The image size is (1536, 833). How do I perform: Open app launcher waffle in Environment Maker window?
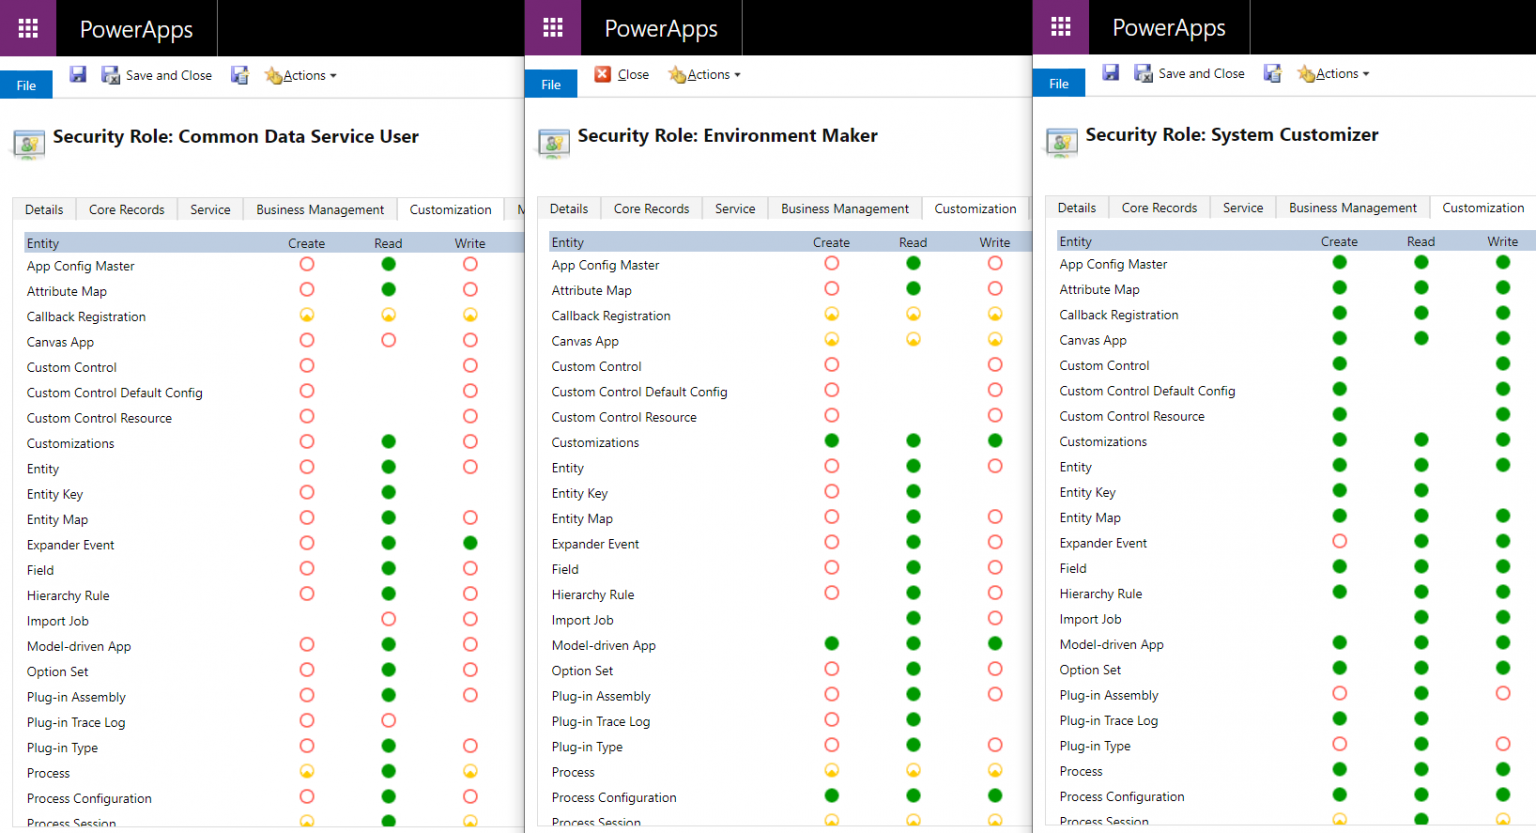tap(553, 28)
